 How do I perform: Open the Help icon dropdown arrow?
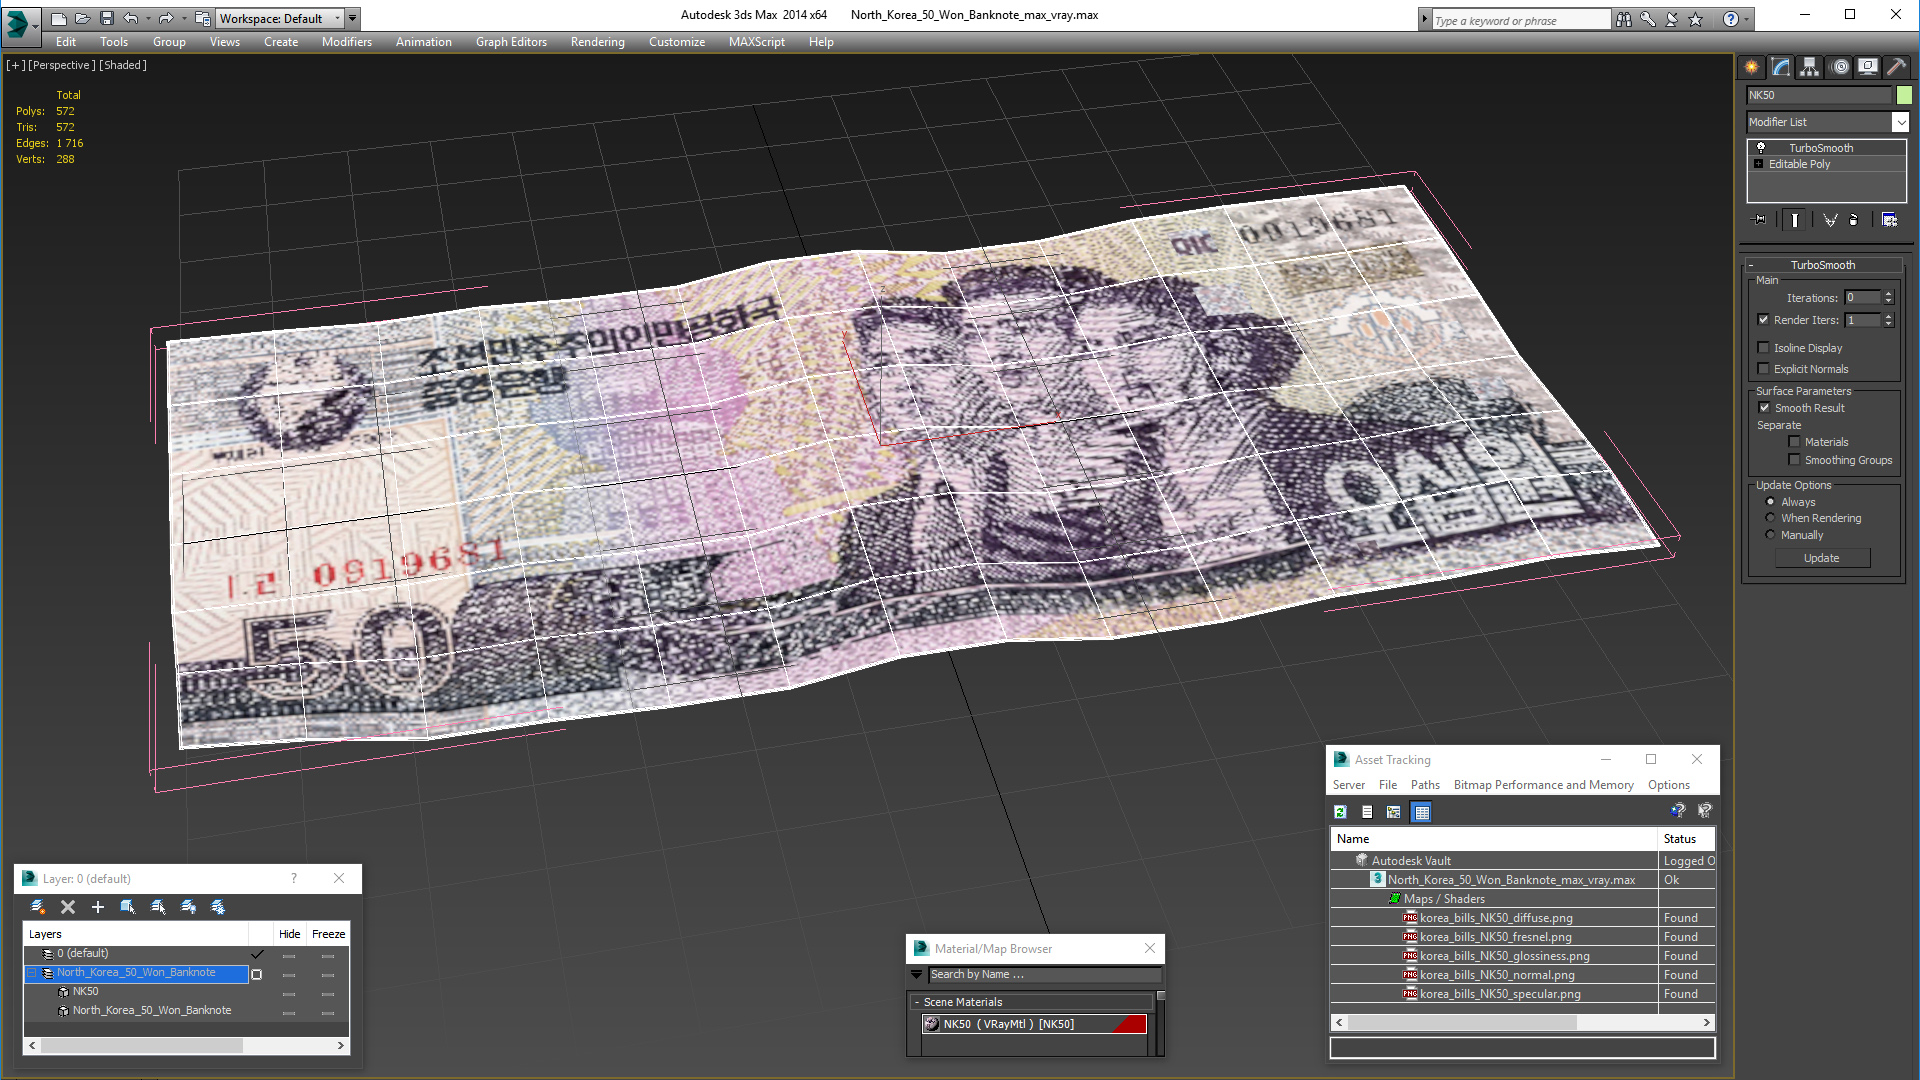click(x=1747, y=19)
